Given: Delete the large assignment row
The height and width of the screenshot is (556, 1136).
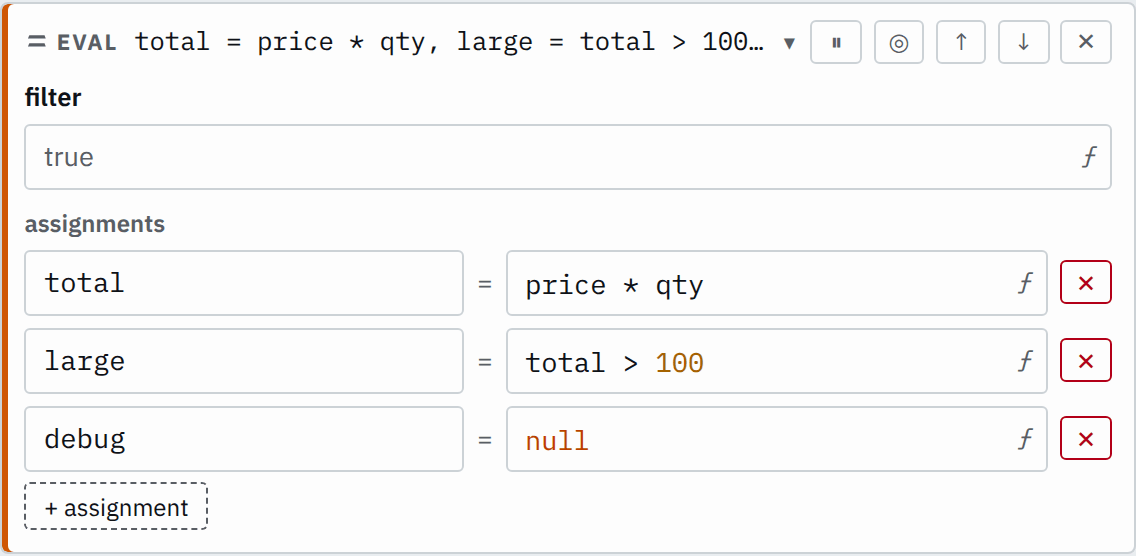Looking at the screenshot, I should (1085, 361).
